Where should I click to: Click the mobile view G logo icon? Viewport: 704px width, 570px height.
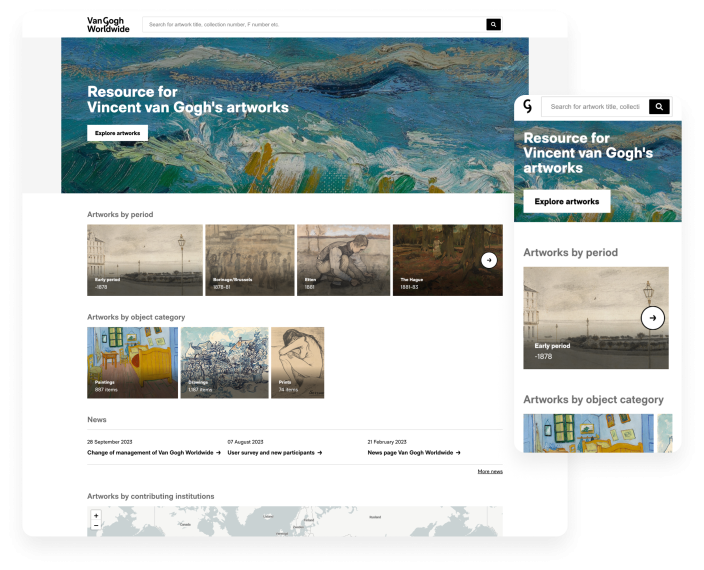click(x=528, y=106)
